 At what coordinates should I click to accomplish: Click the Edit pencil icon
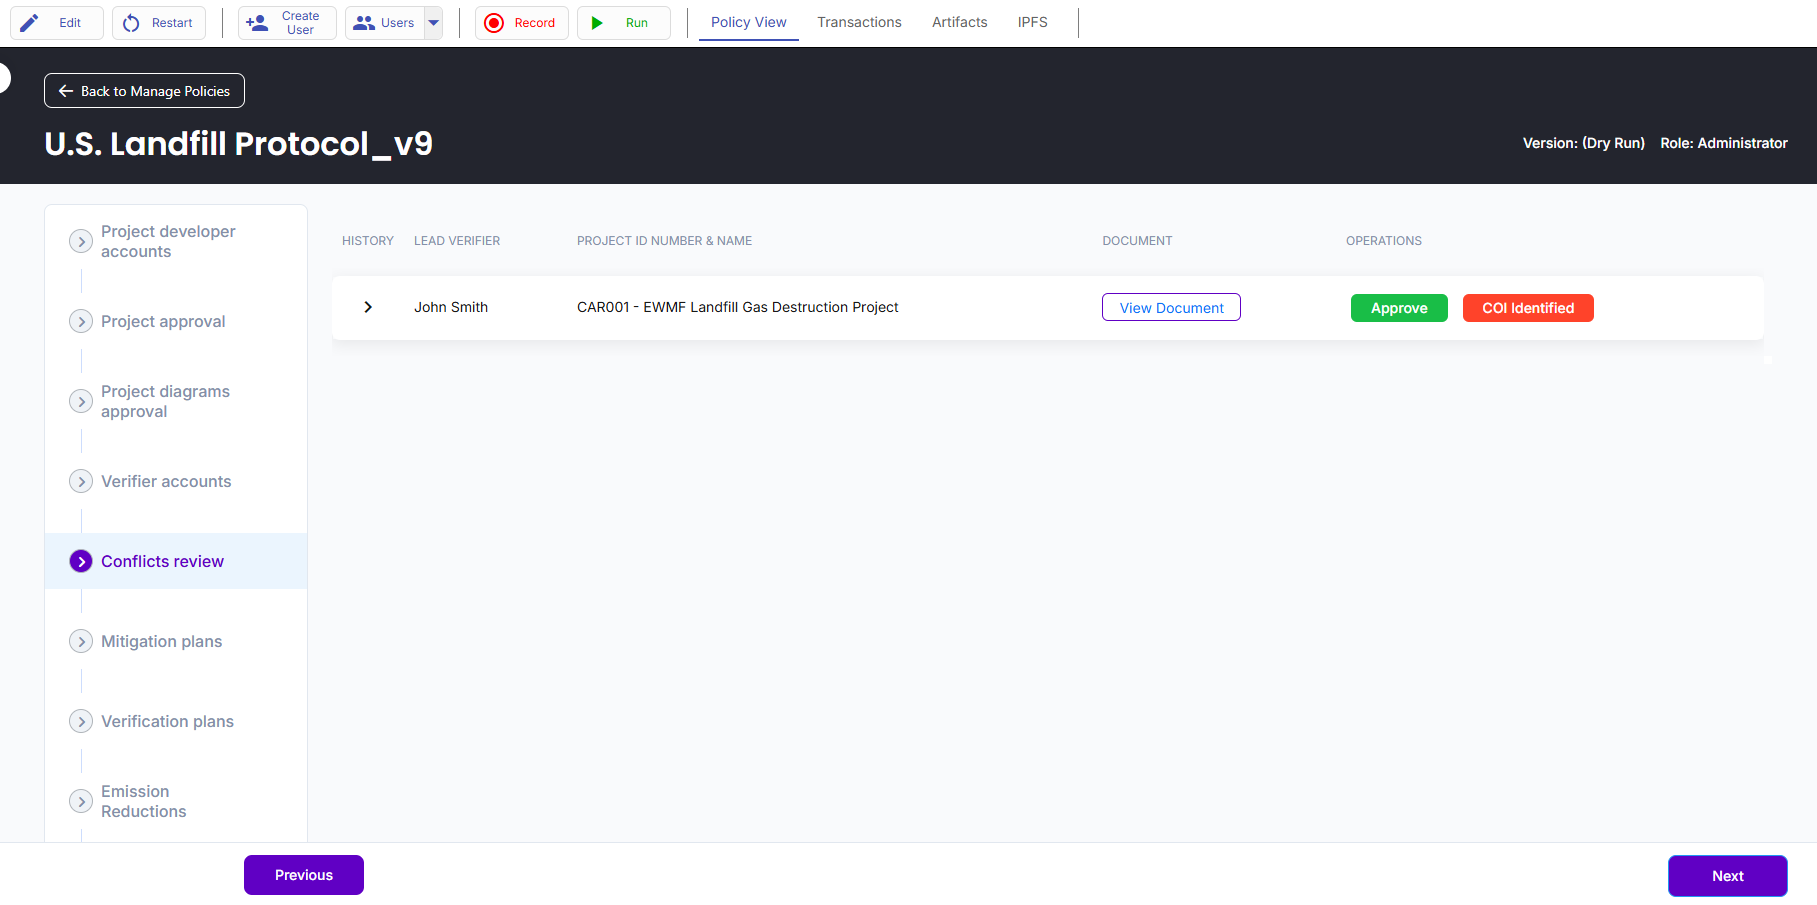(x=30, y=23)
